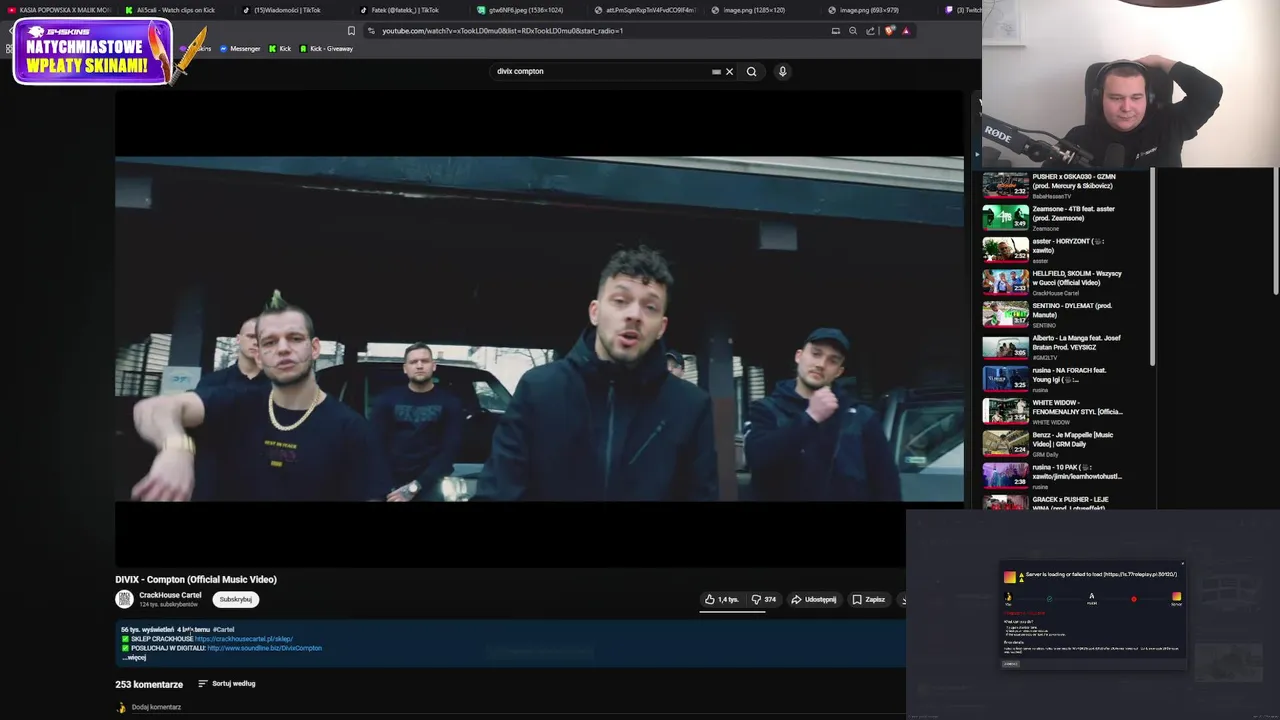The width and height of the screenshot is (1280, 720).
Task: Subscribe using the Subskrybuj button
Action: pos(236,599)
